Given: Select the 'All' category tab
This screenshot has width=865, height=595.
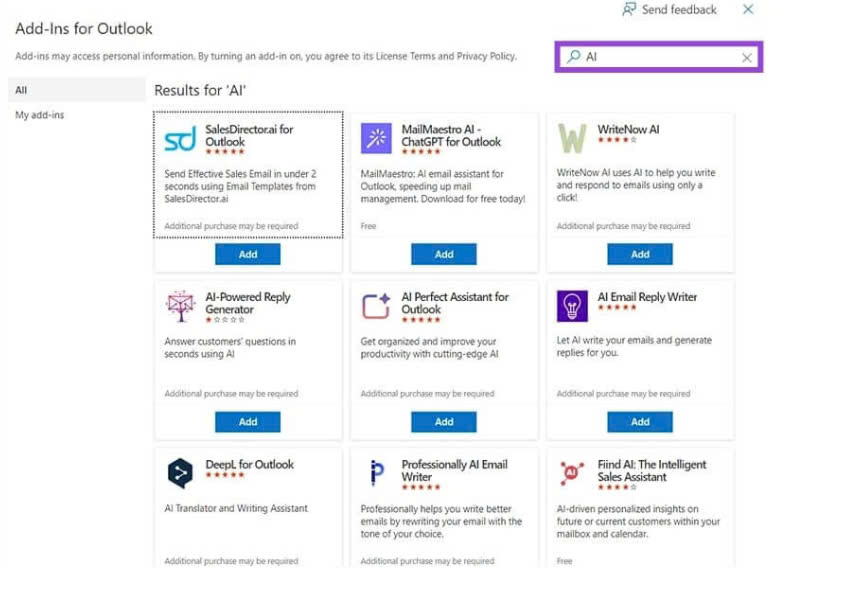Looking at the screenshot, I should tap(22, 90).
